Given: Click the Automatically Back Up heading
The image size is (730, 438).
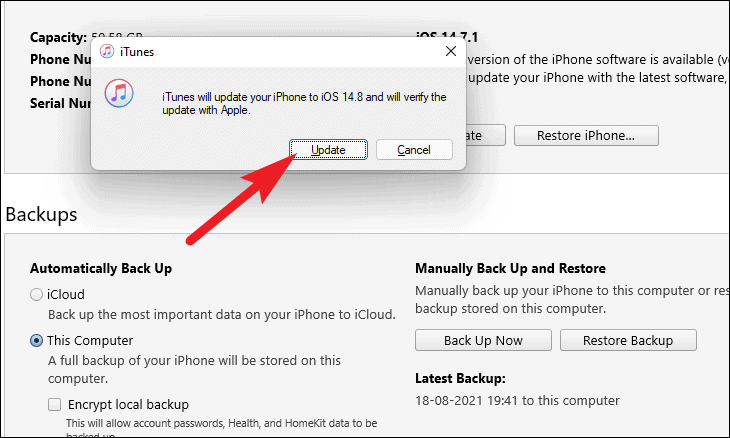Looking at the screenshot, I should [x=101, y=268].
